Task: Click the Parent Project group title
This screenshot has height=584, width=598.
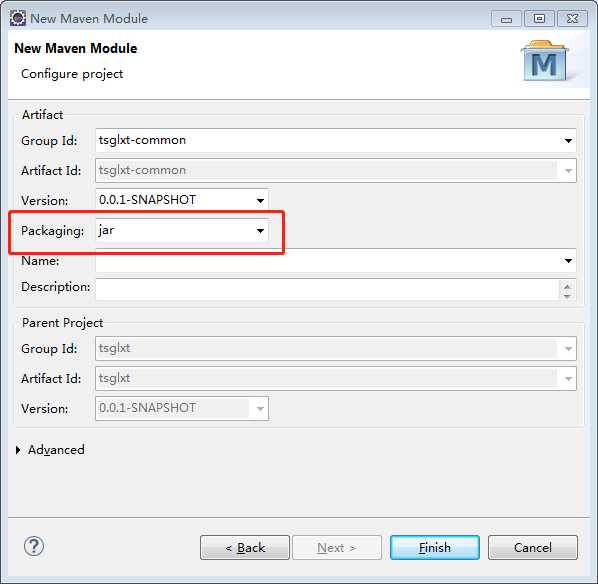Action: point(63,323)
